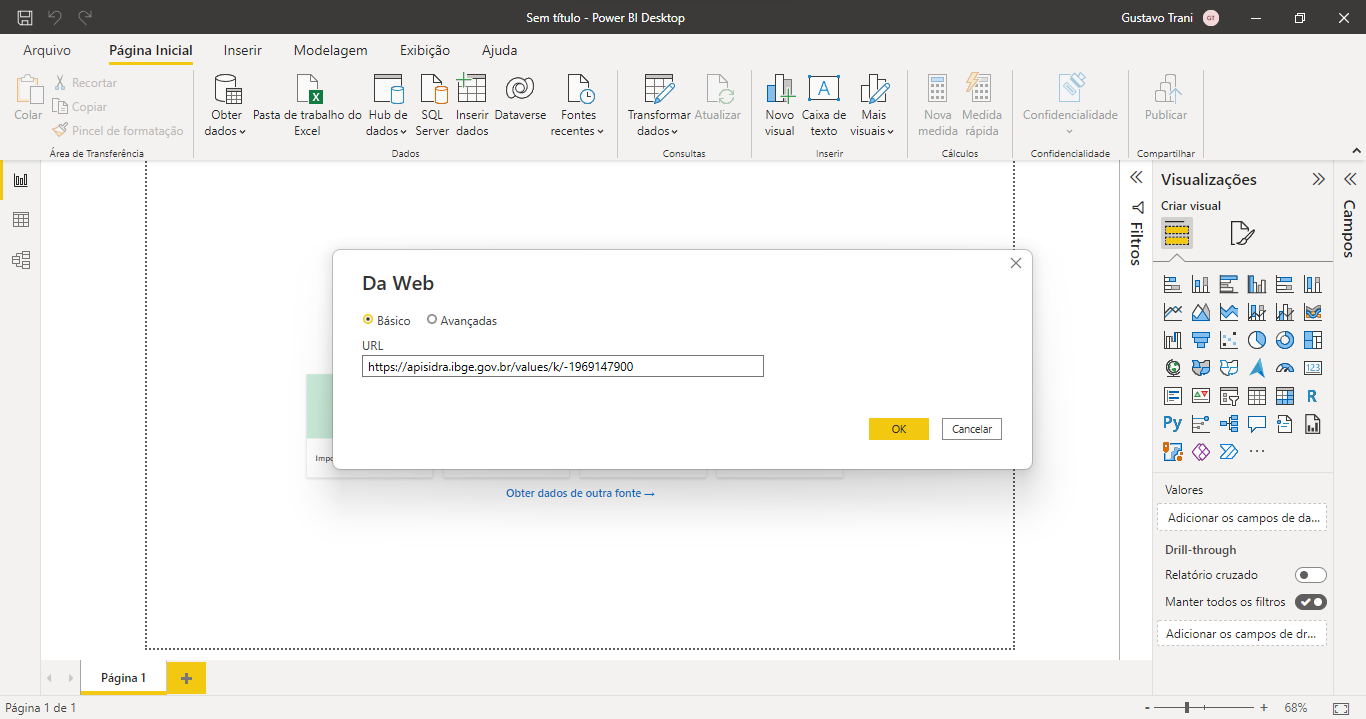Viewport: 1366px width, 719px height.
Task: Select the waterfall chart visual
Action: pos(1173,340)
